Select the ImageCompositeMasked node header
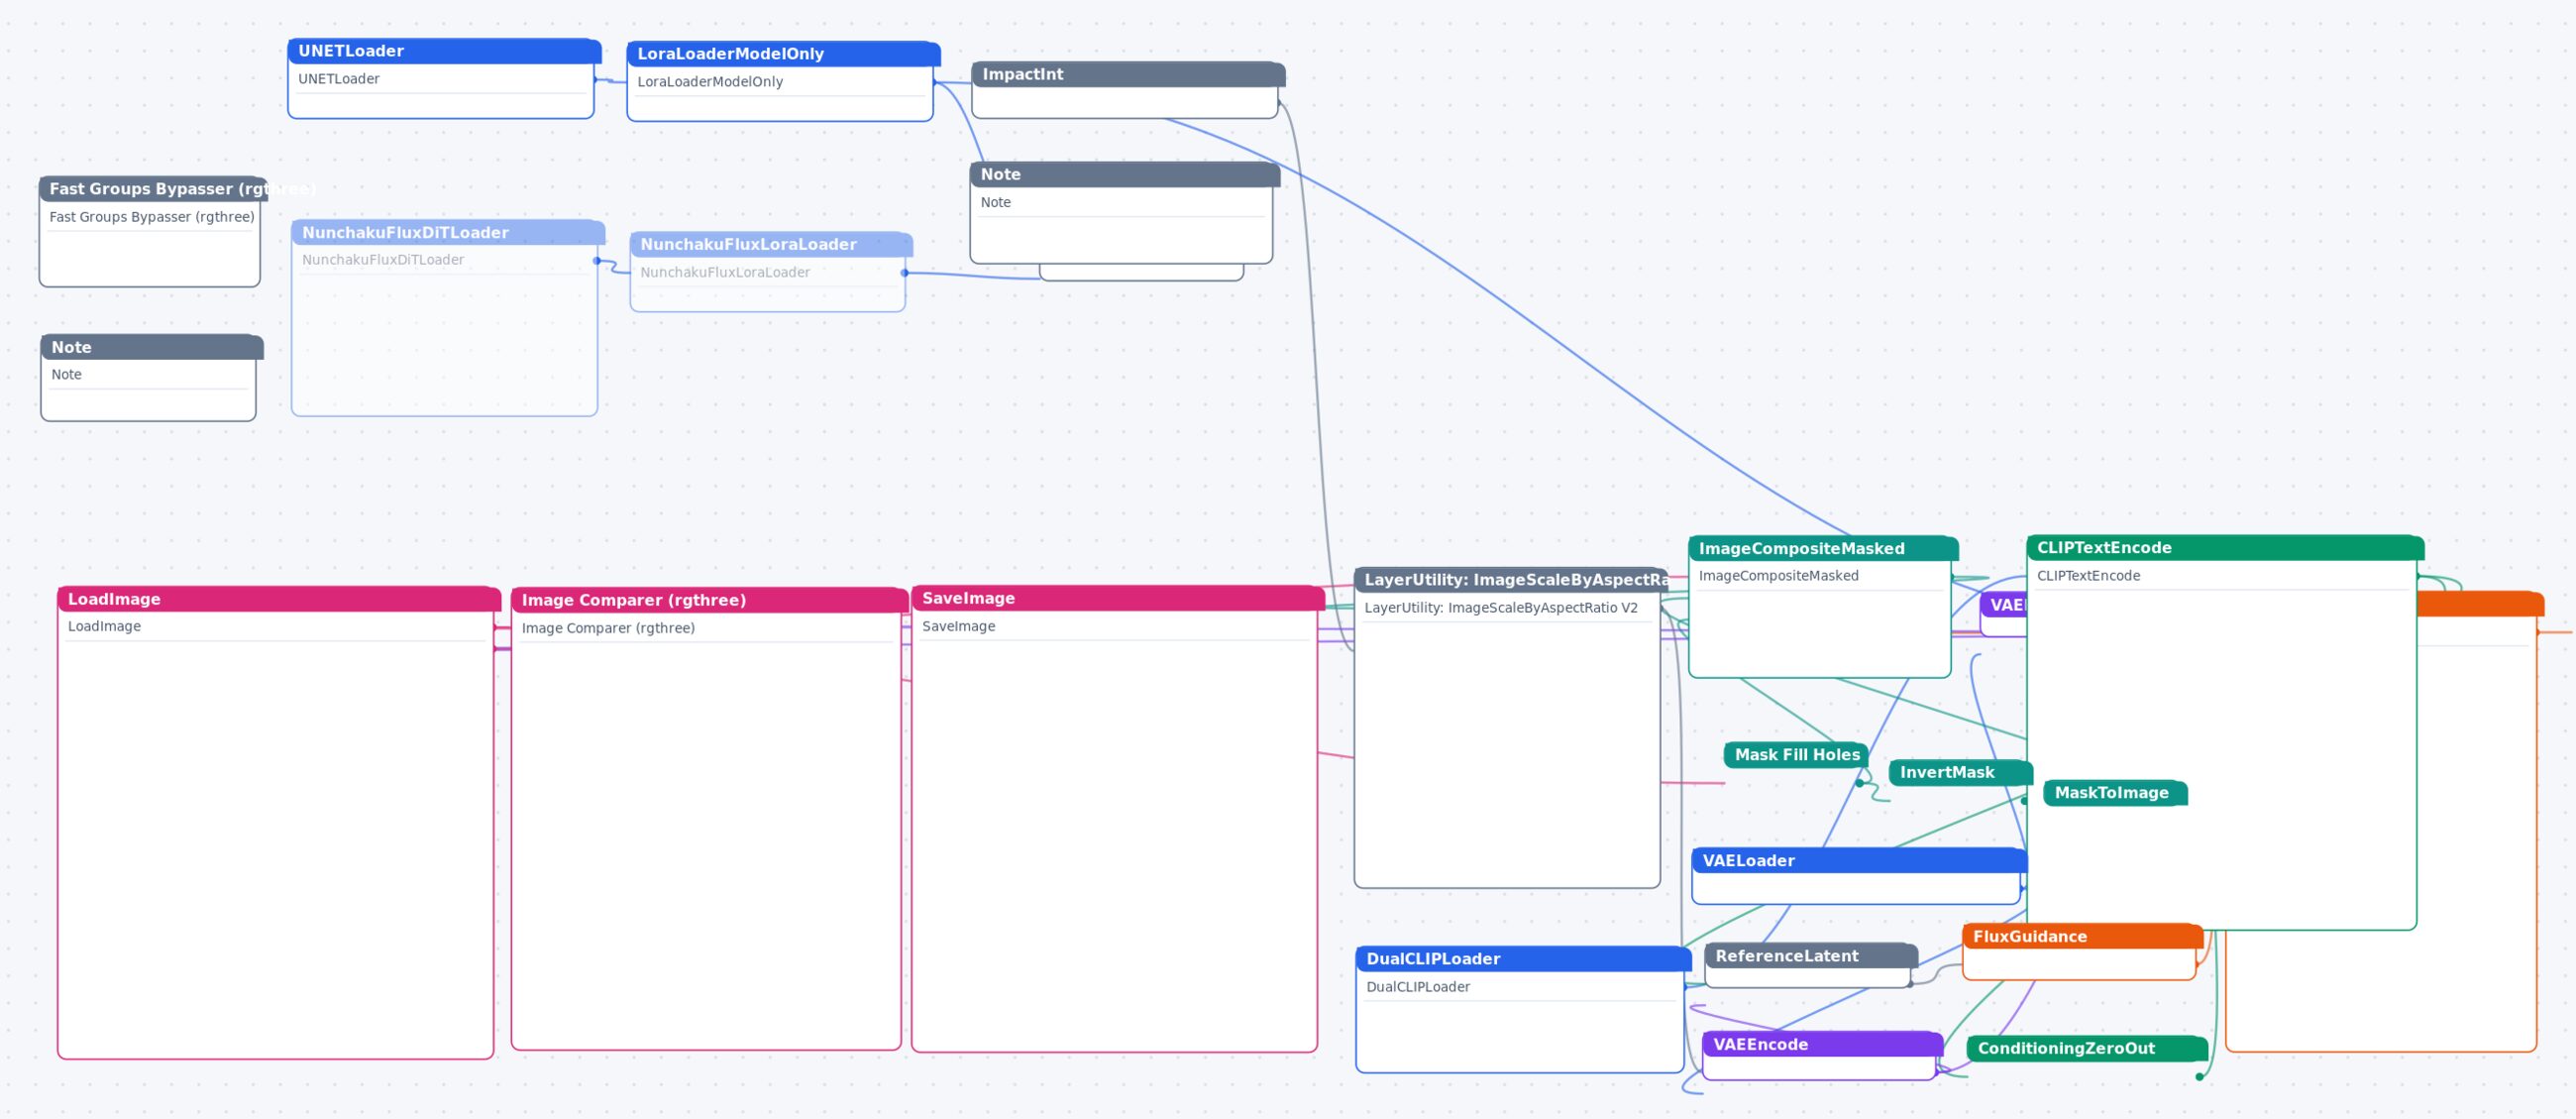 [x=1823, y=548]
